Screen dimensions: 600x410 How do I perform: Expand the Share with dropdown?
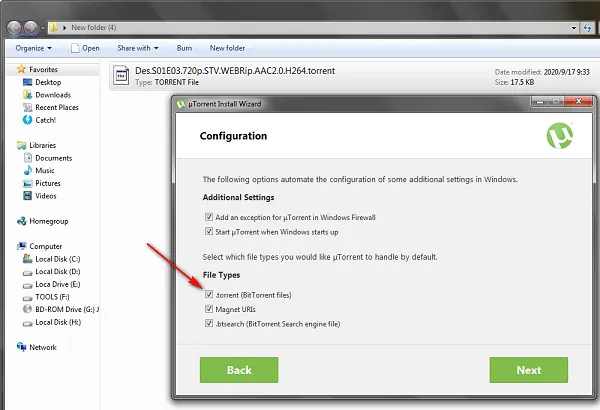[138, 48]
